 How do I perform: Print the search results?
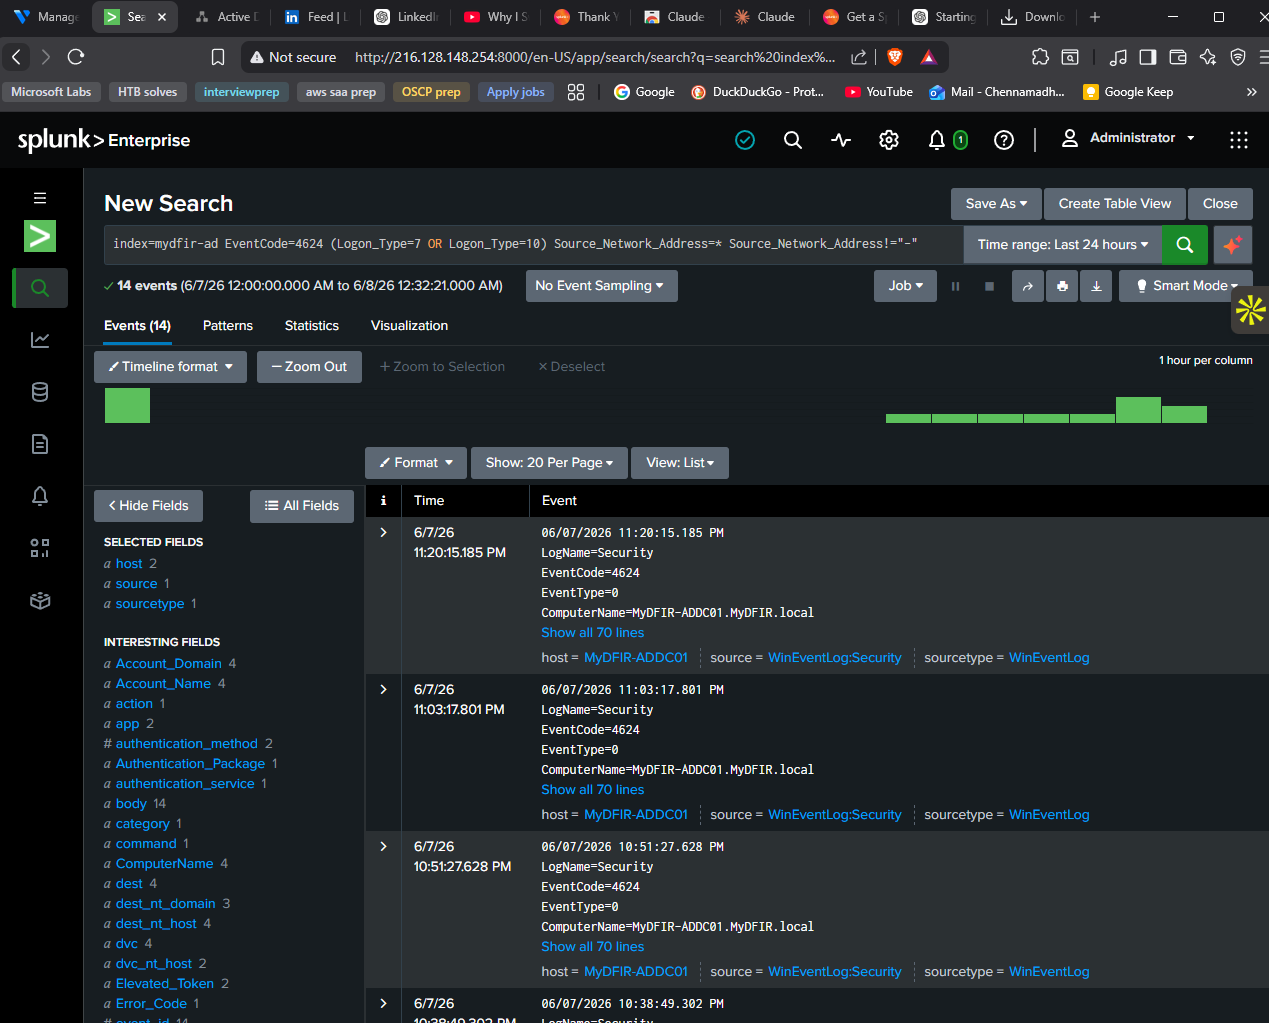1062,286
